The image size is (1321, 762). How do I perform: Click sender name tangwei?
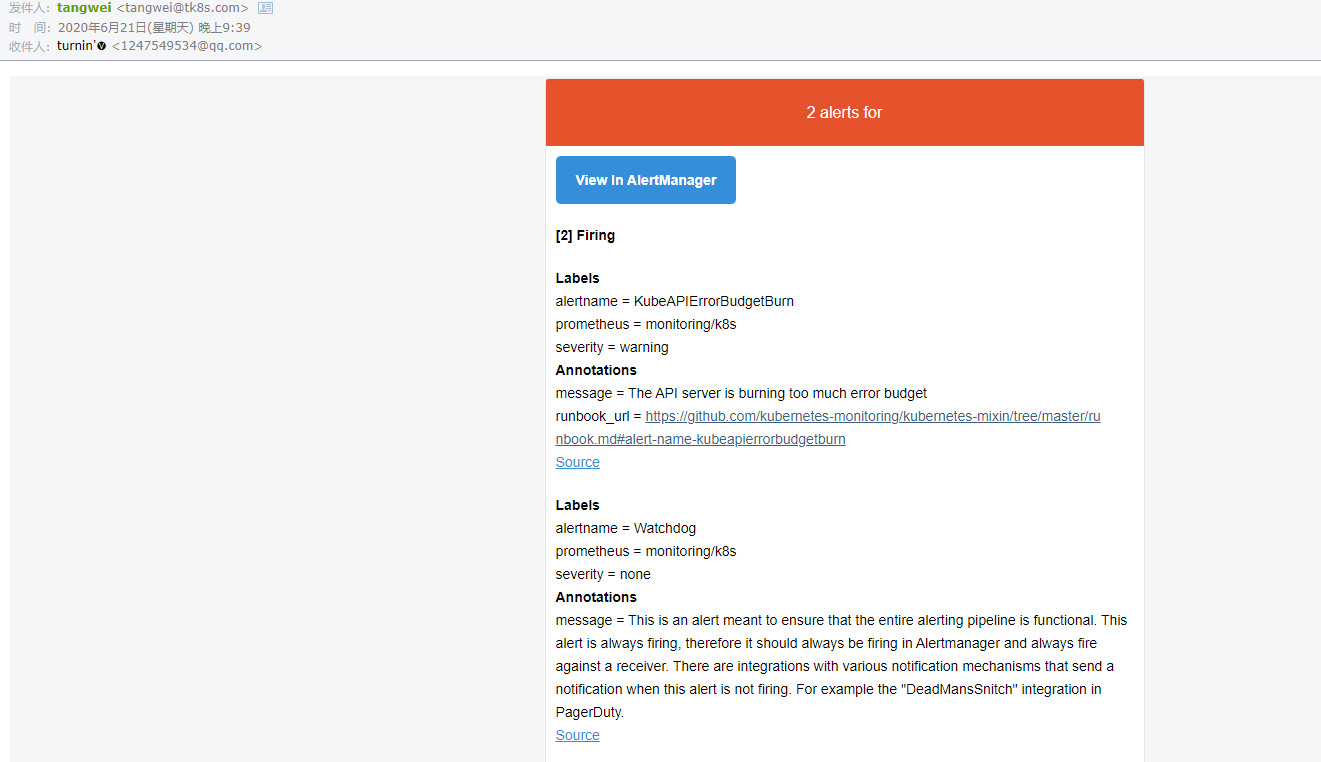(84, 8)
